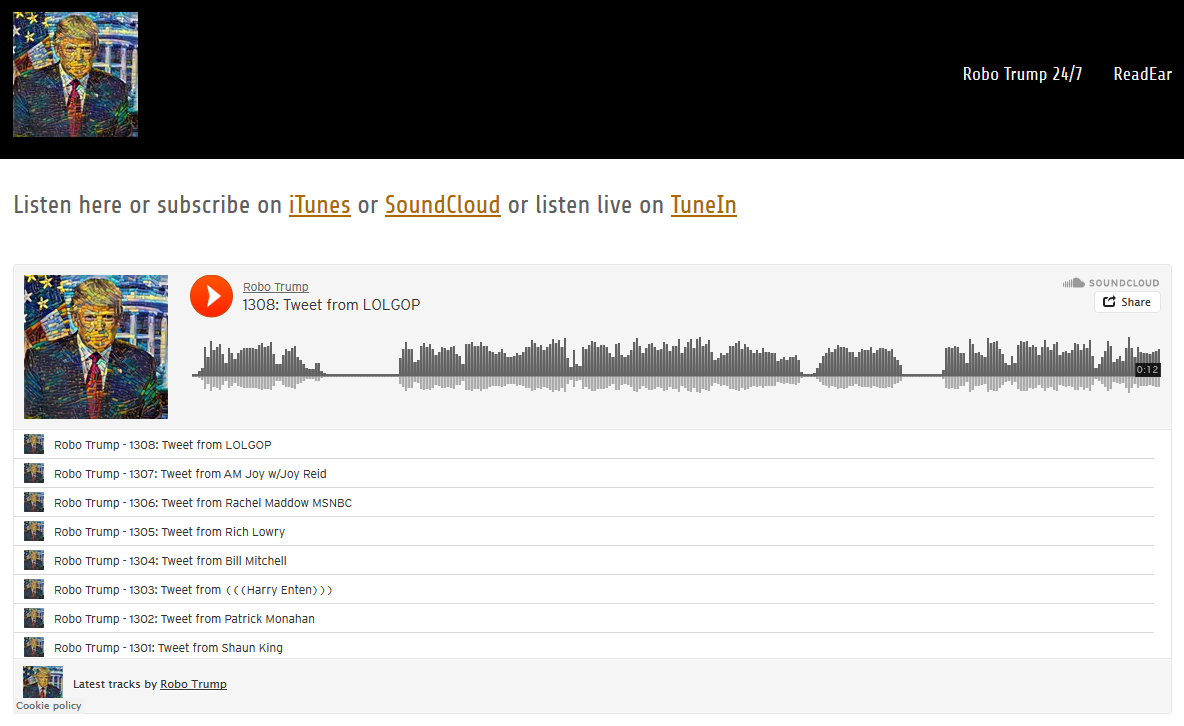Open the Share button in the player
This screenshot has width=1184, height=726.
tap(1127, 302)
